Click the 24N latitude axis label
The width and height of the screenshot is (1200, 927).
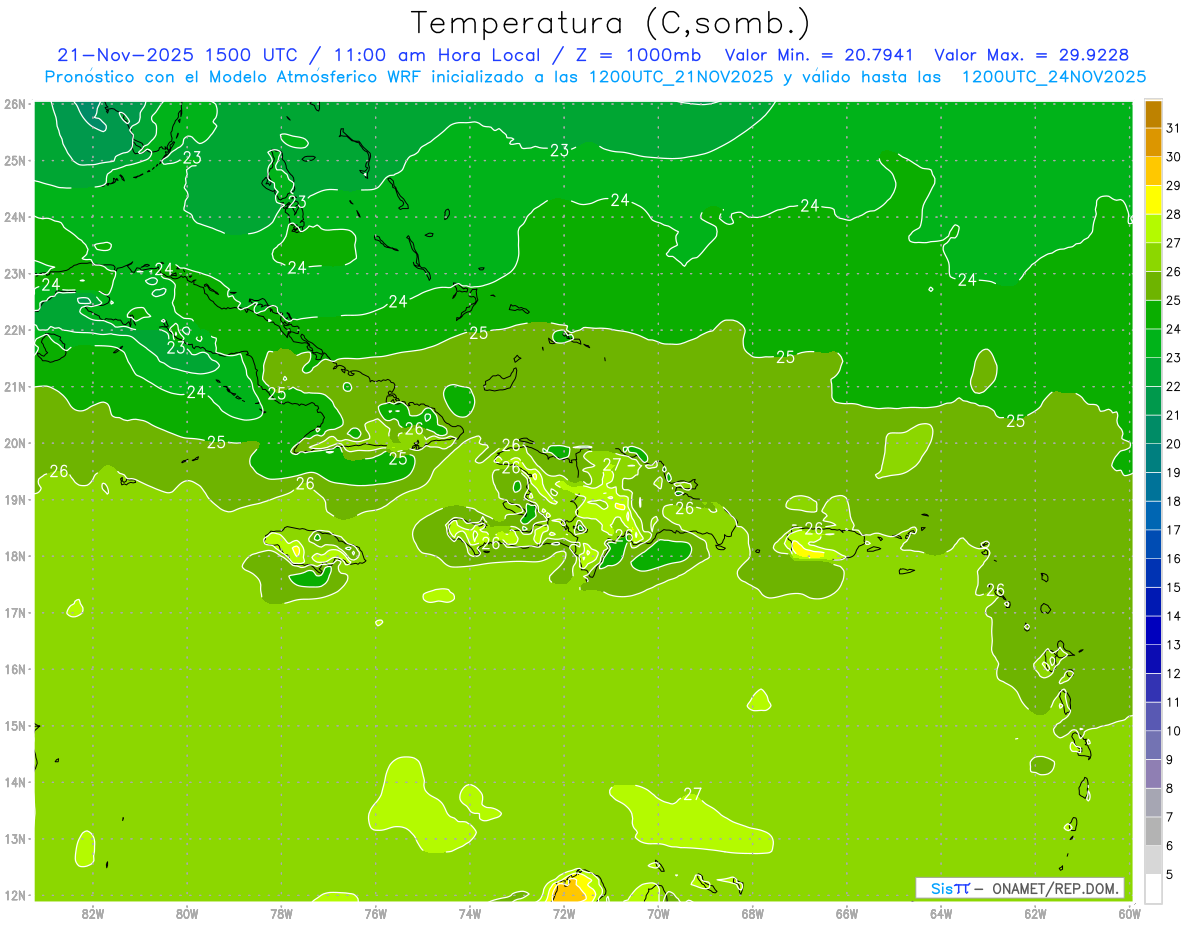[15, 217]
